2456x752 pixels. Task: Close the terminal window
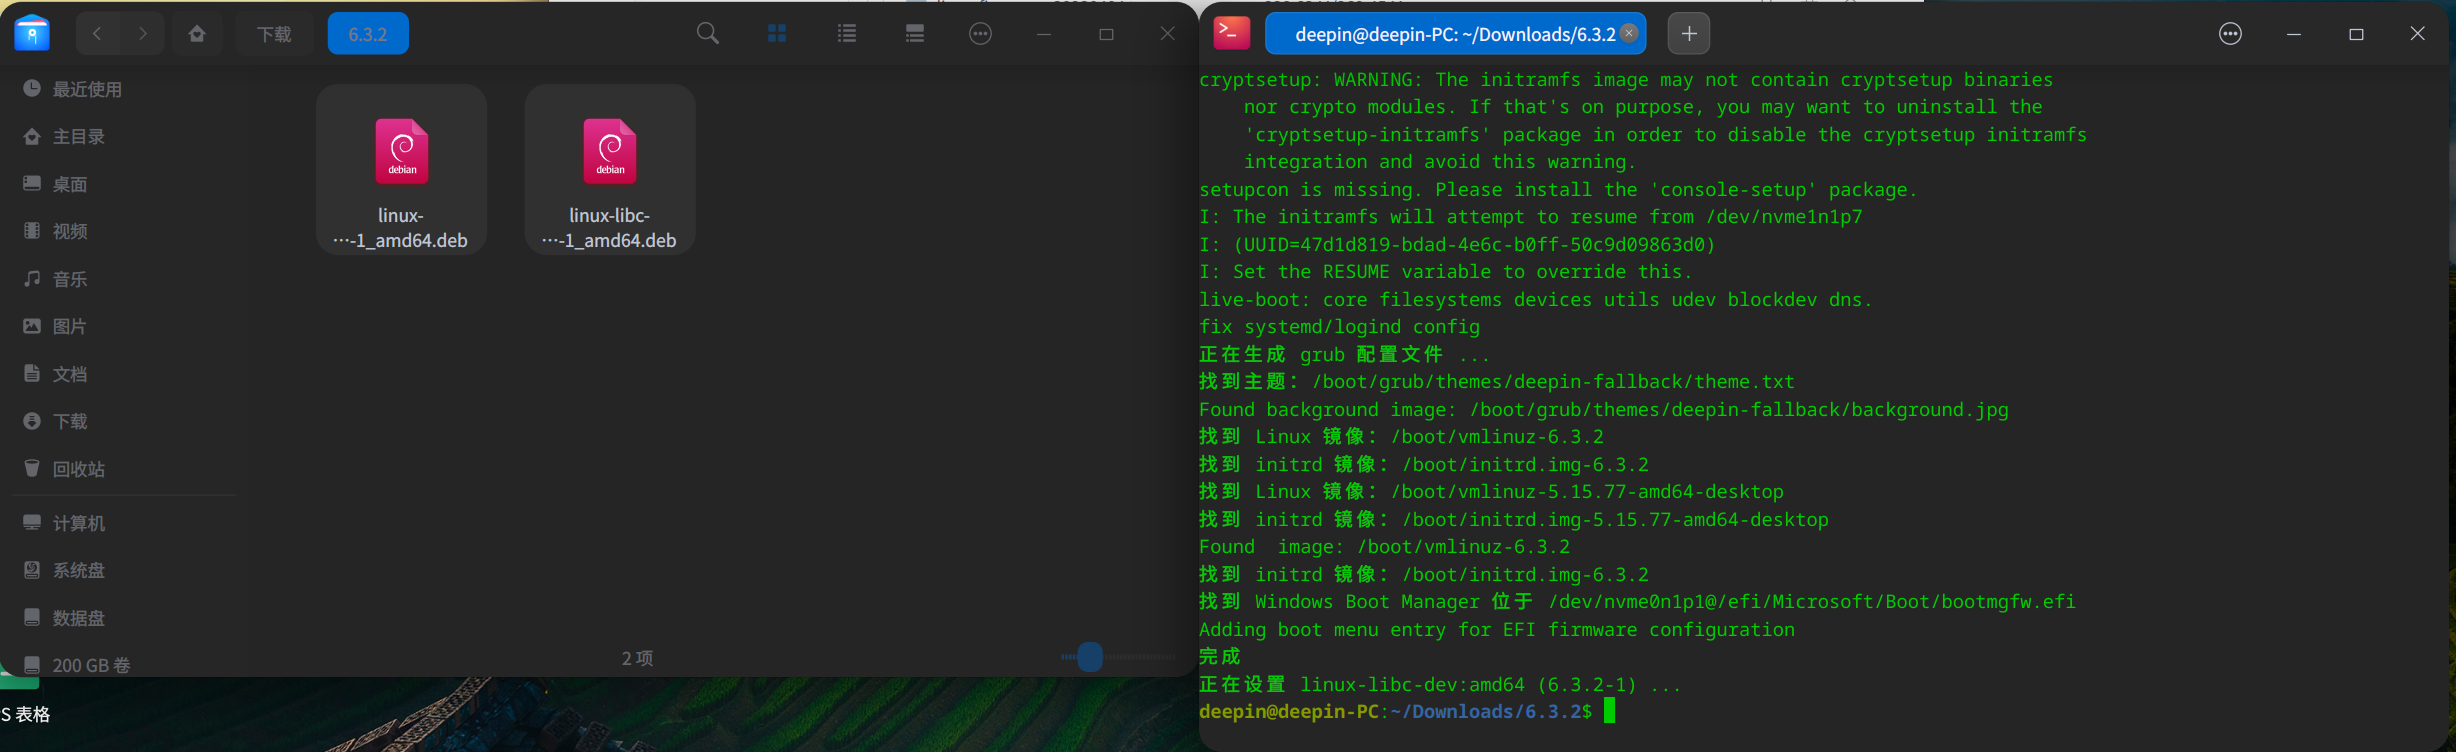(2418, 34)
